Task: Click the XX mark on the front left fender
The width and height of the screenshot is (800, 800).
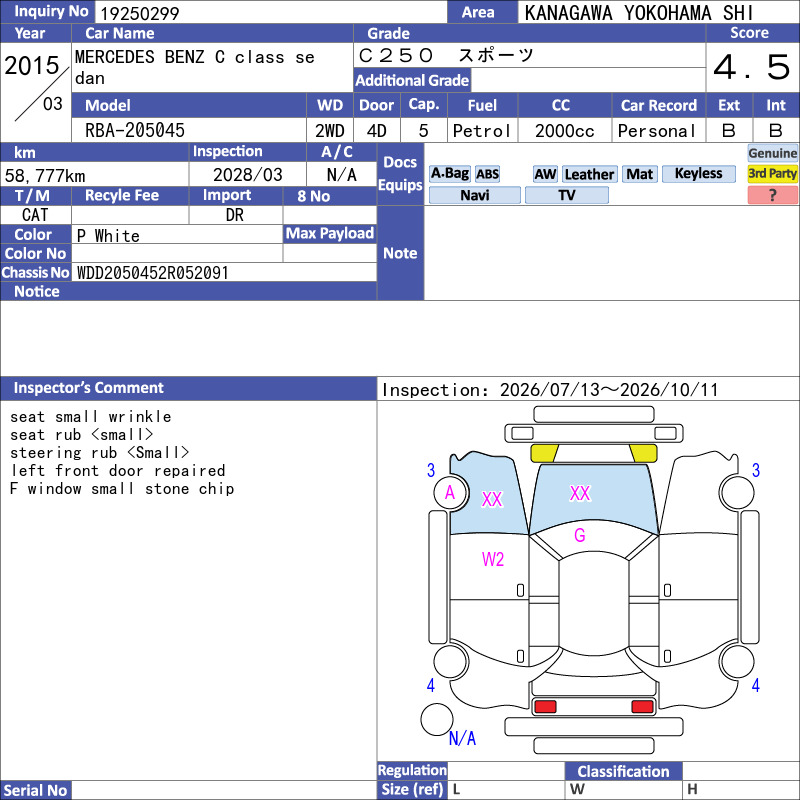Action: coord(492,499)
